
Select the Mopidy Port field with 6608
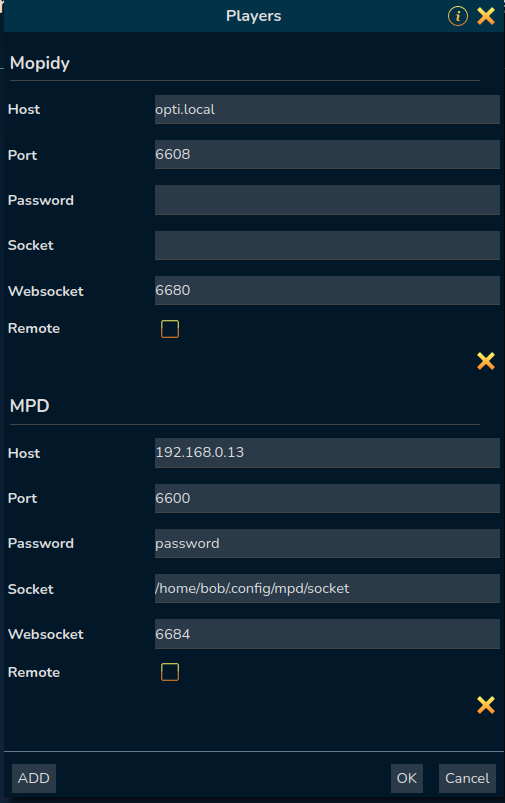click(327, 154)
